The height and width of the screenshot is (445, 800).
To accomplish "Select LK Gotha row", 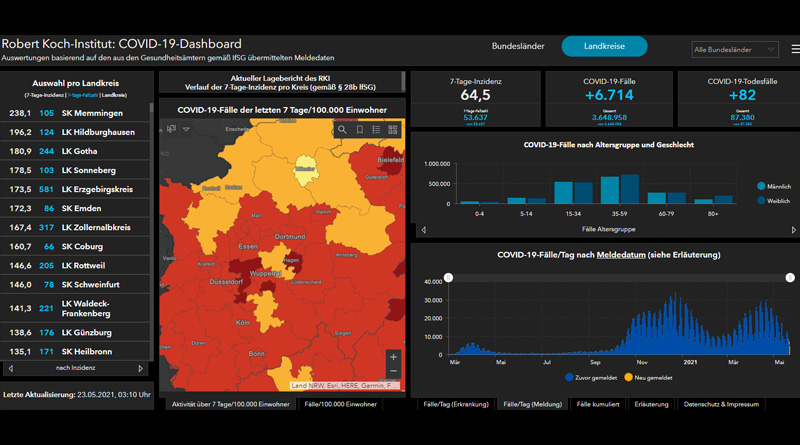I will [x=75, y=151].
